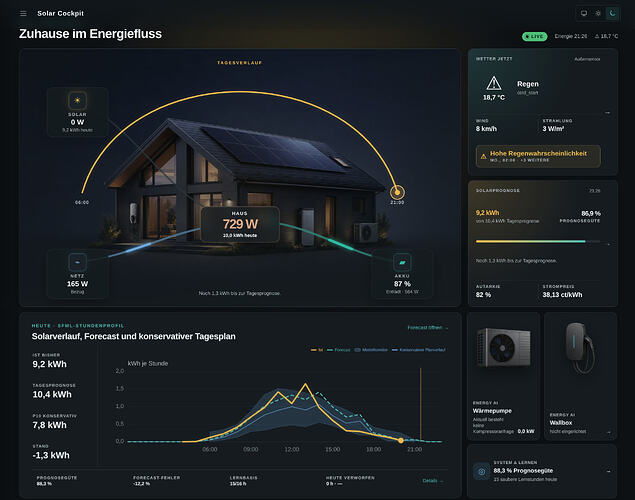Click the System & Lernen gear icon
Viewport: 635px width, 500px height.
click(x=482, y=471)
